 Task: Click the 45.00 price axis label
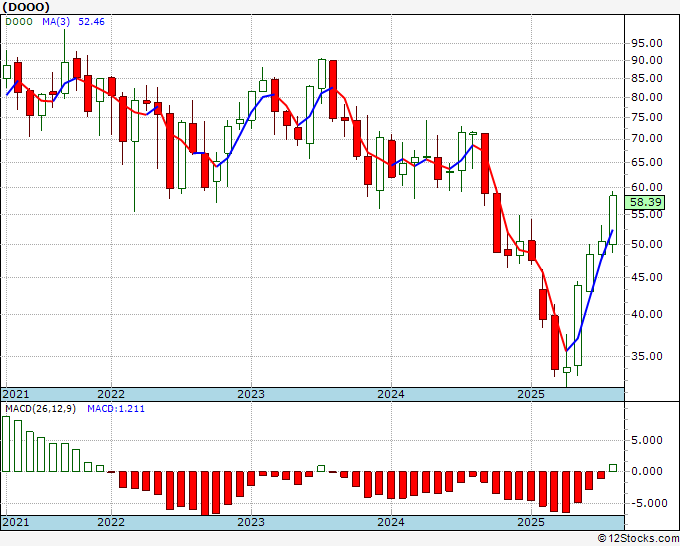click(647, 277)
